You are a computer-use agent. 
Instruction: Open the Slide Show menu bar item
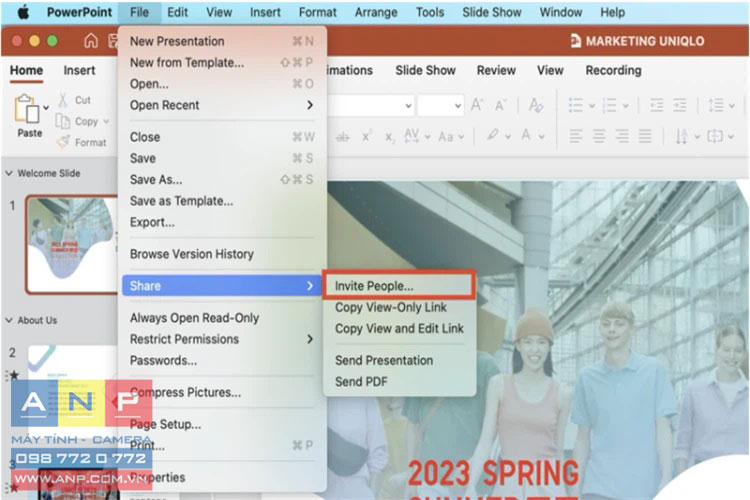click(492, 12)
